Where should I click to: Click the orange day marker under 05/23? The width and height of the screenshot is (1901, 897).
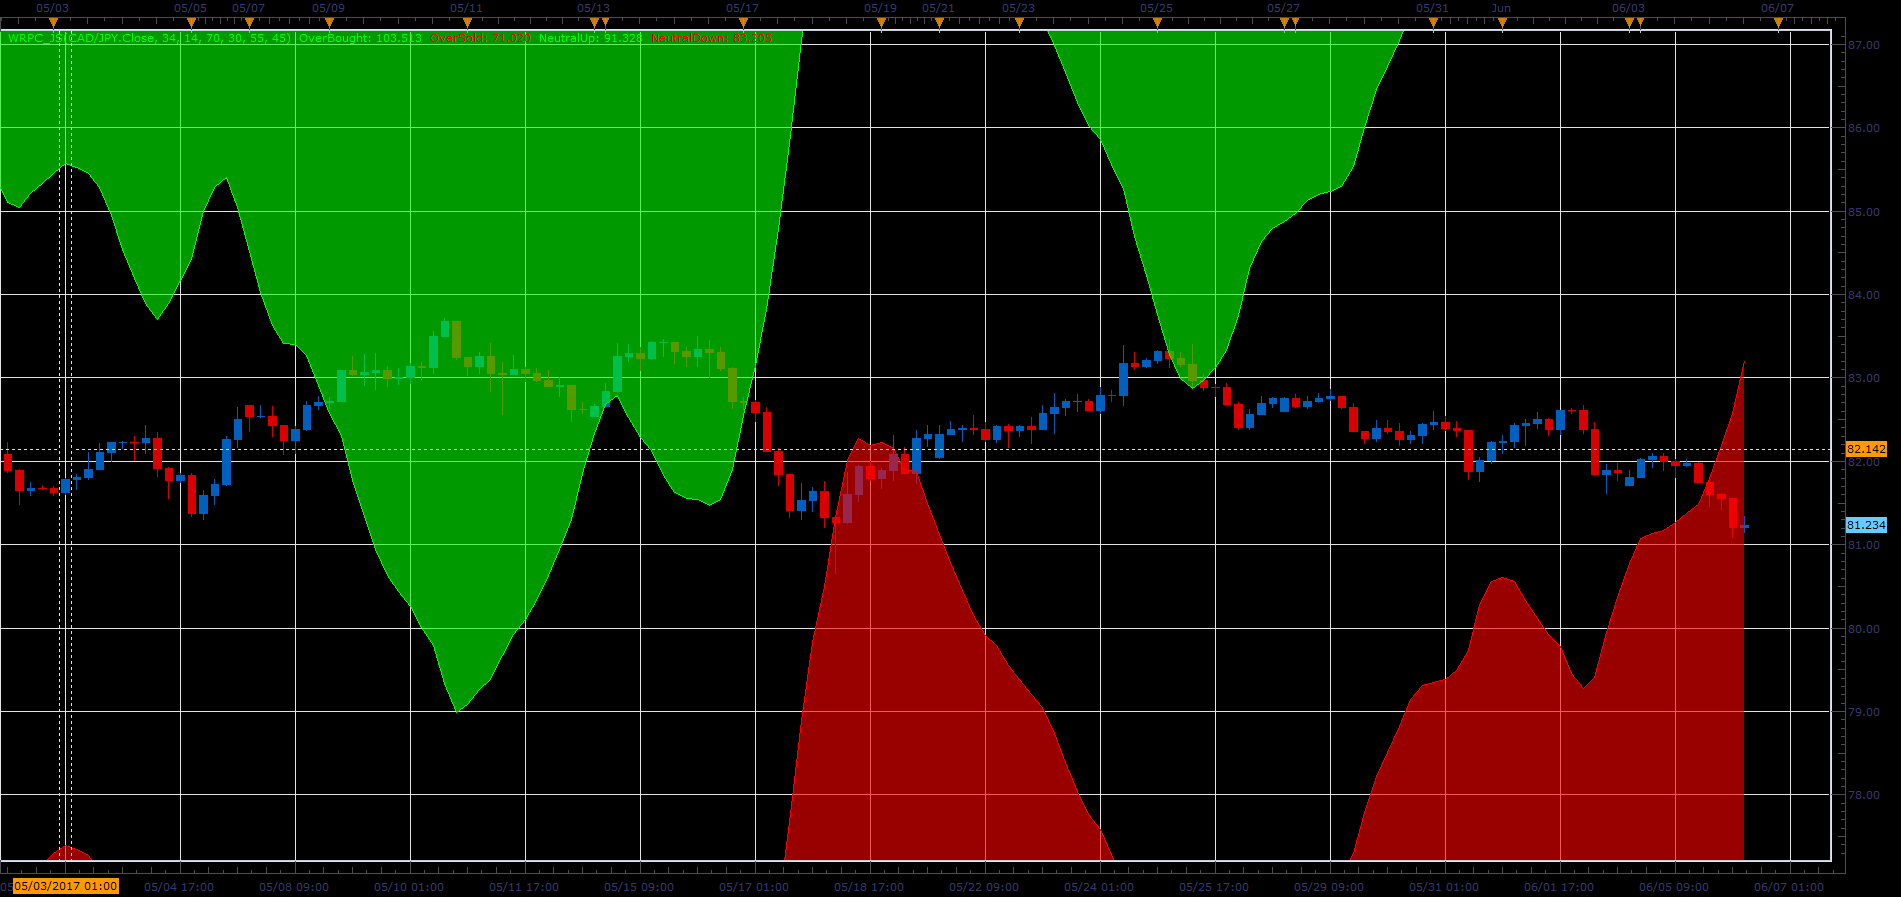coord(1019,22)
